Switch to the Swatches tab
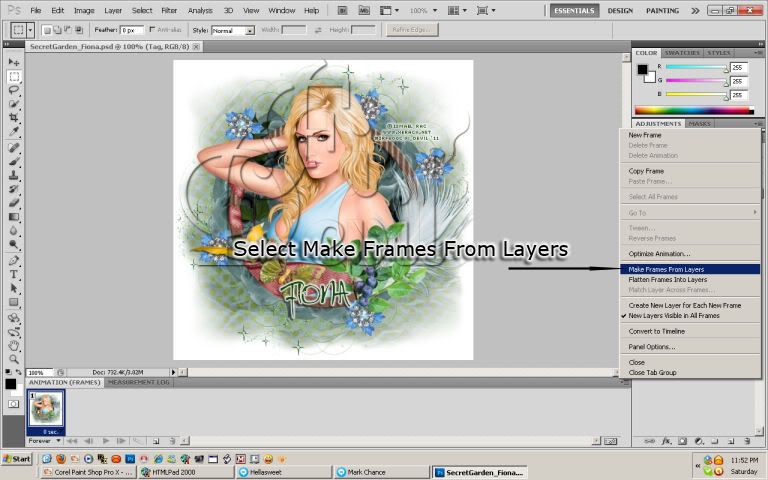Viewport: 768px width, 480px height. (x=682, y=52)
